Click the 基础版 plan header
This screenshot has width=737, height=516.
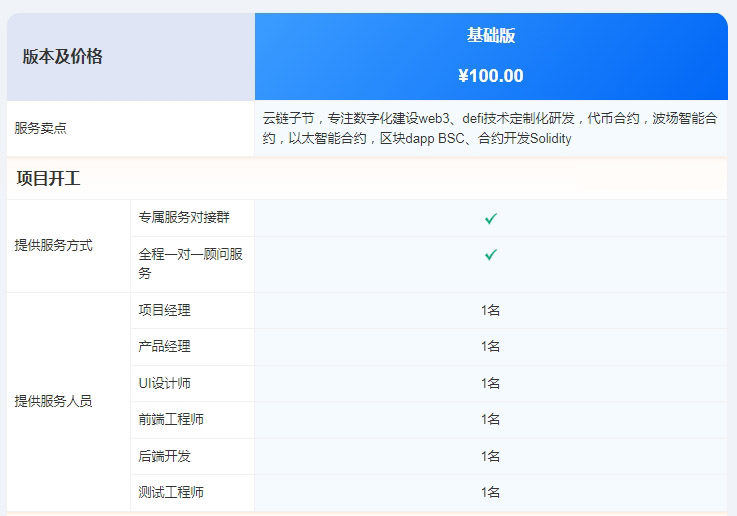491,36
